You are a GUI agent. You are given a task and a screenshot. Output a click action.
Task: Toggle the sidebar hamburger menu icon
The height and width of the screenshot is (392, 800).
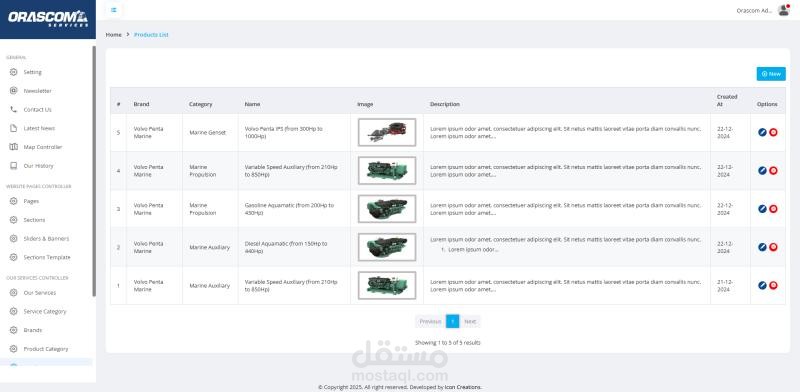pos(114,10)
